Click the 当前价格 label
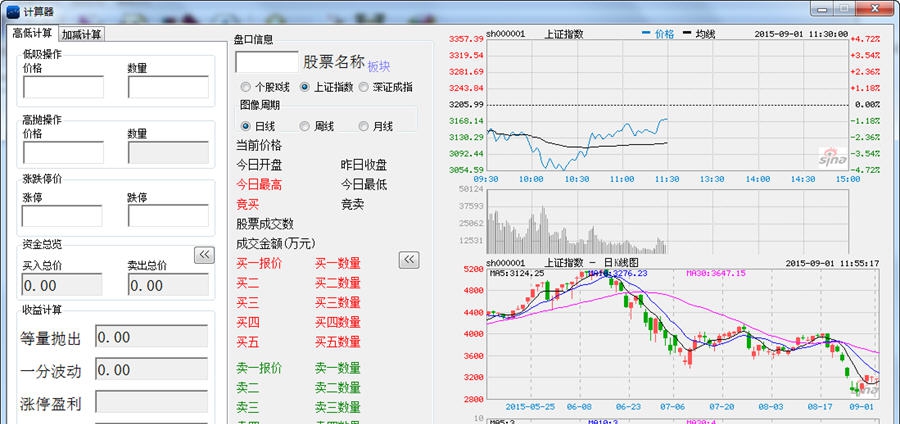This screenshot has height=424, width=900. click(259, 146)
